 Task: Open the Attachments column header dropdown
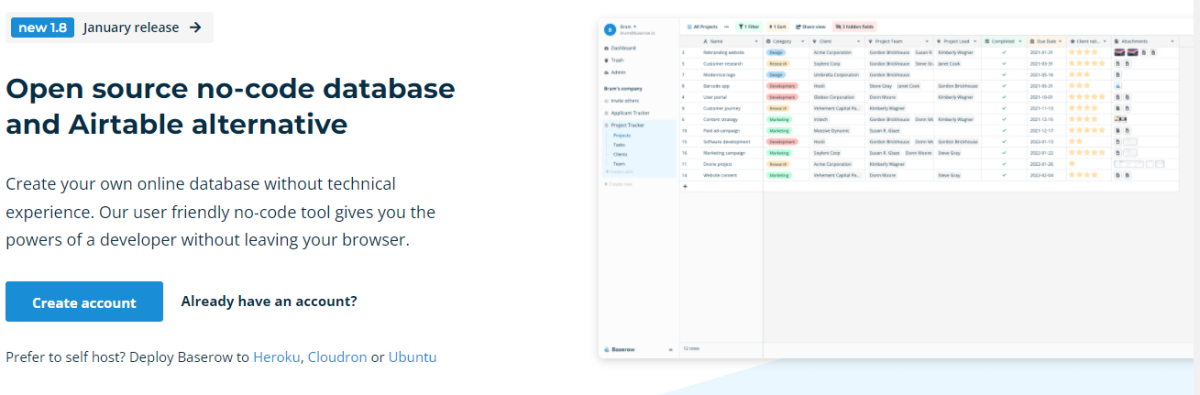click(1172, 41)
